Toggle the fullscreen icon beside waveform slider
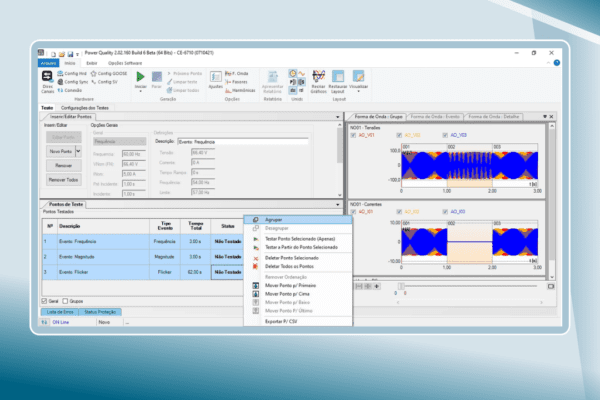The width and height of the screenshot is (600, 400). pyautogui.click(x=551, y=286)
